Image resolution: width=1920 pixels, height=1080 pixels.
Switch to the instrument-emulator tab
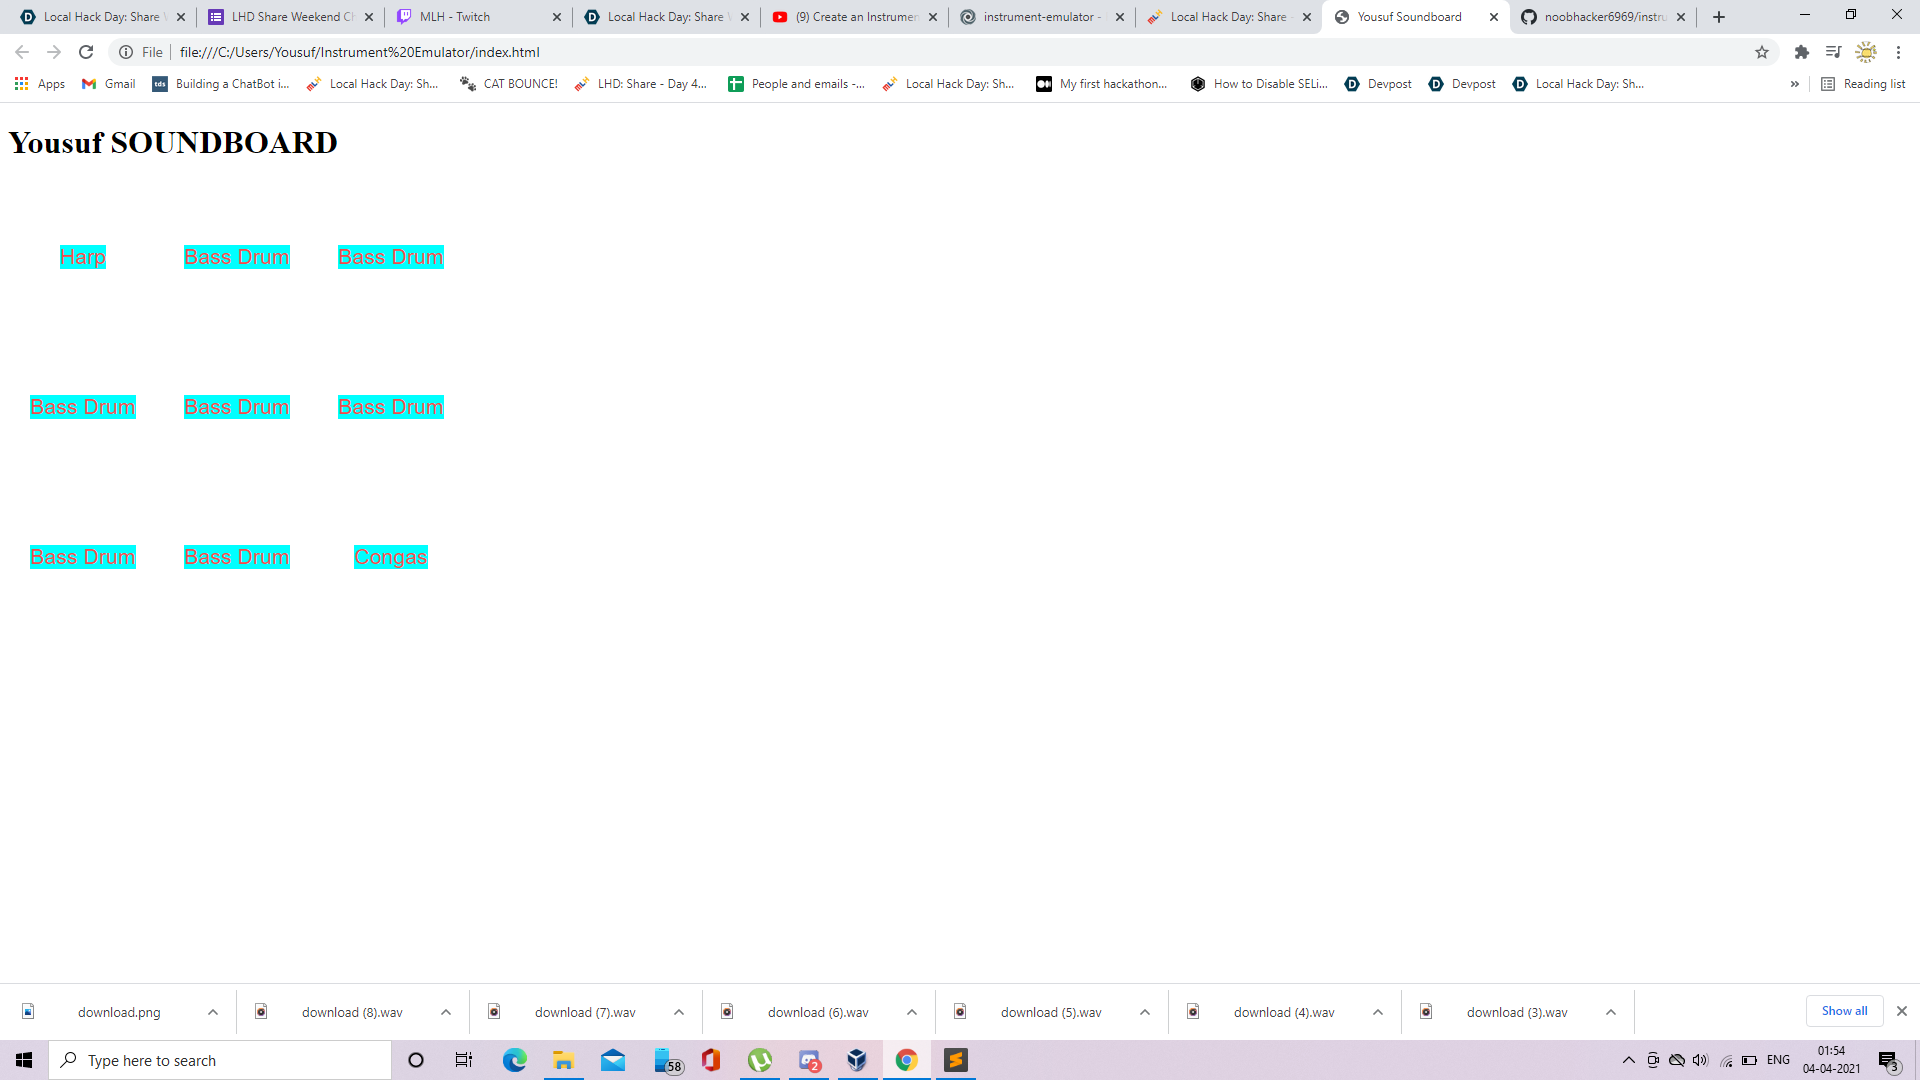(1040, 17)
